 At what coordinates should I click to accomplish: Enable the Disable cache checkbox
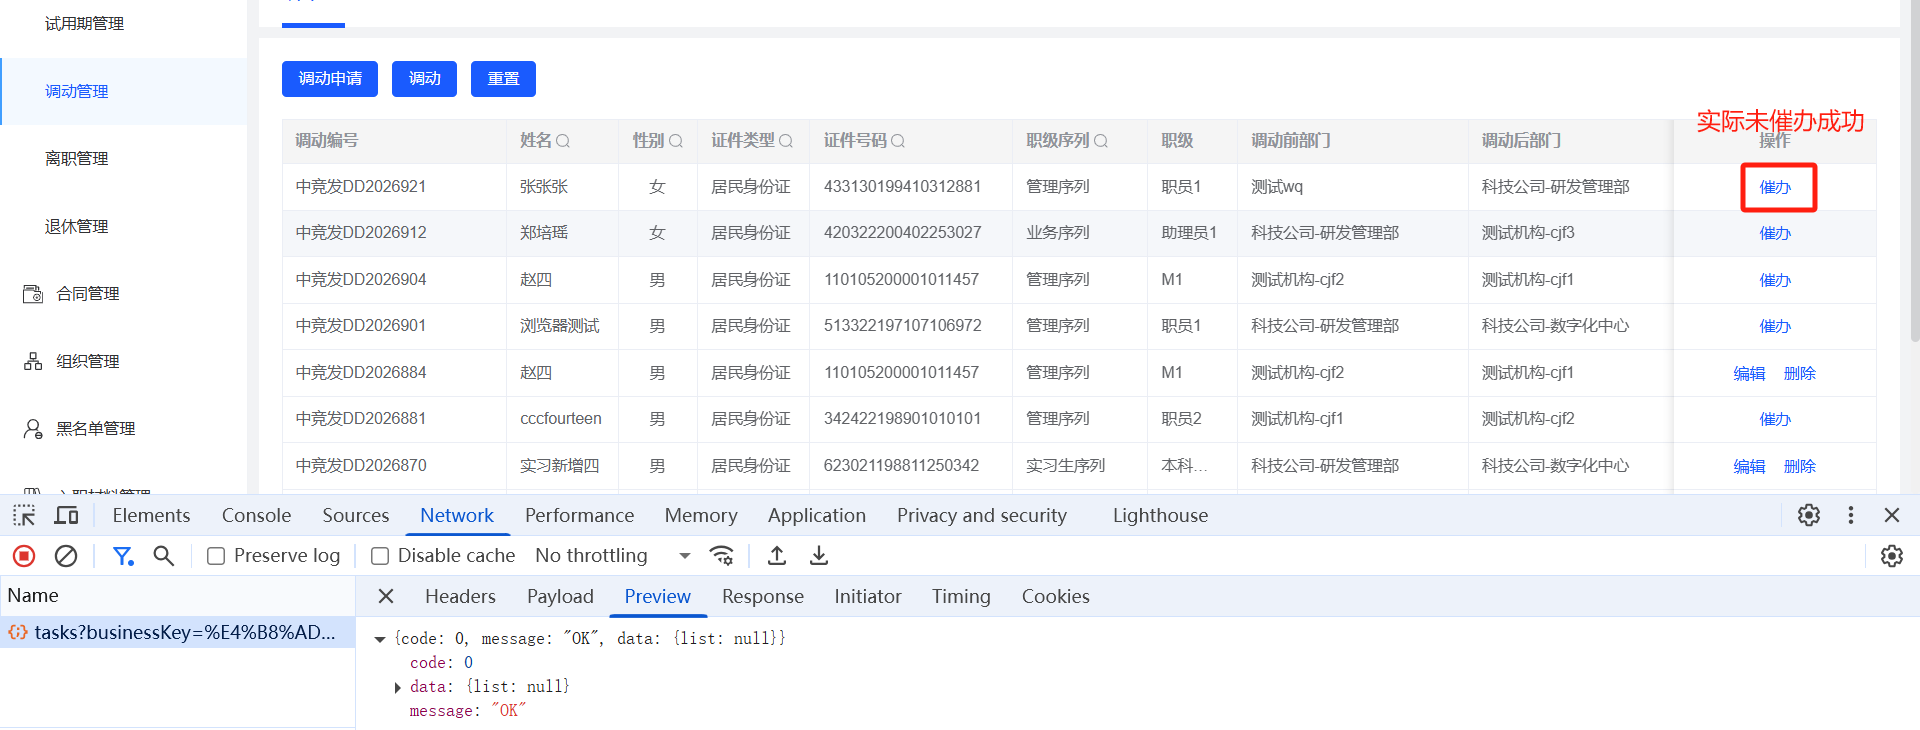380,556
